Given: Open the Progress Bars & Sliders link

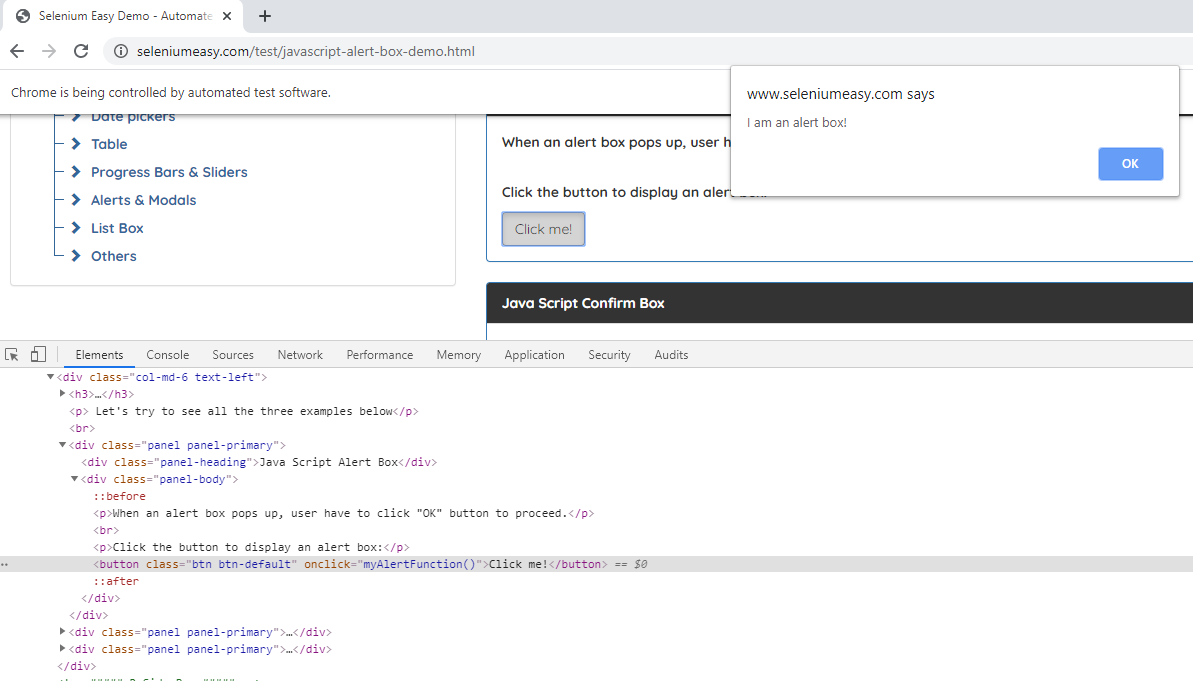Looking at the screenshot, I should point(169,172).
